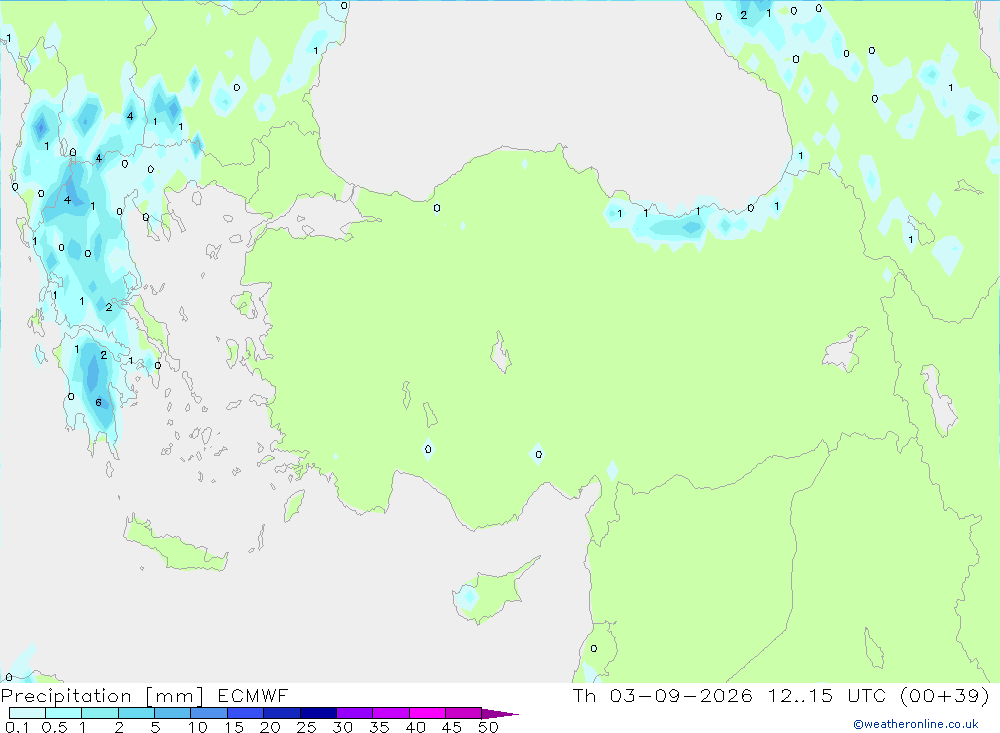Click the ECMWF model label
Viewport: 1000px width, 733px height.
[253, 695]
